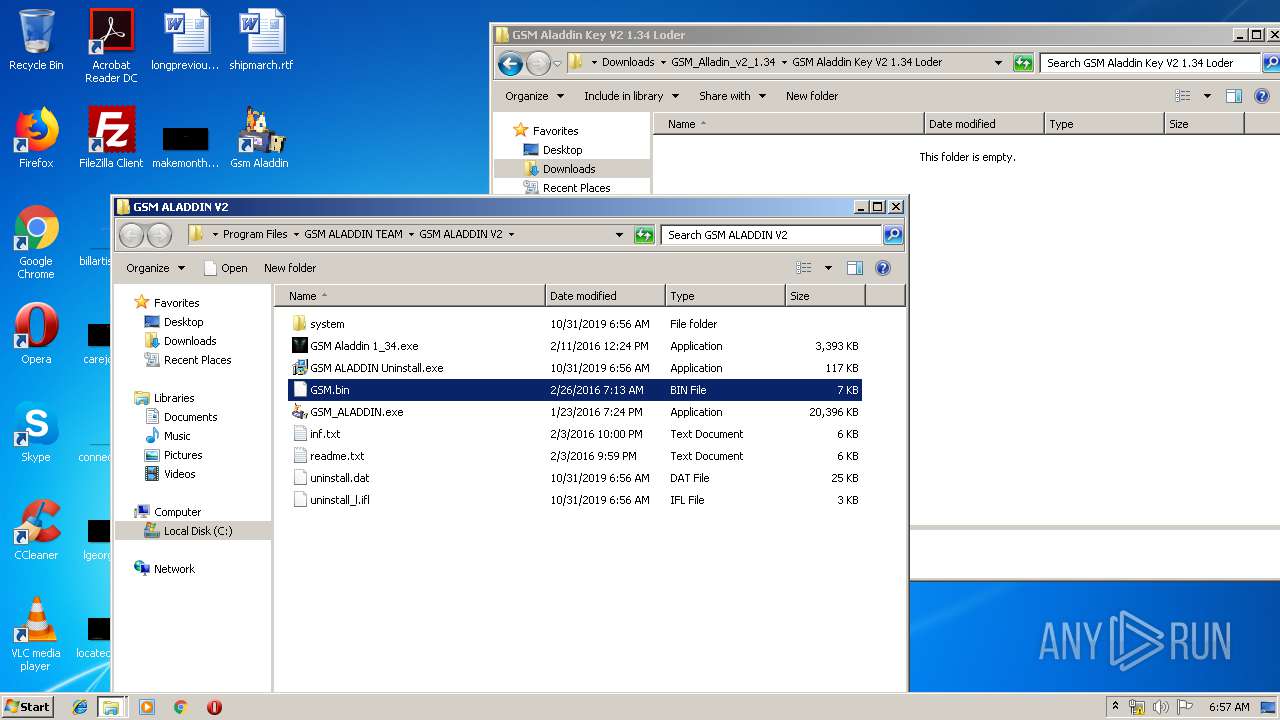
Task: Click New folder in the Loder window
Action: coord(812,96)
